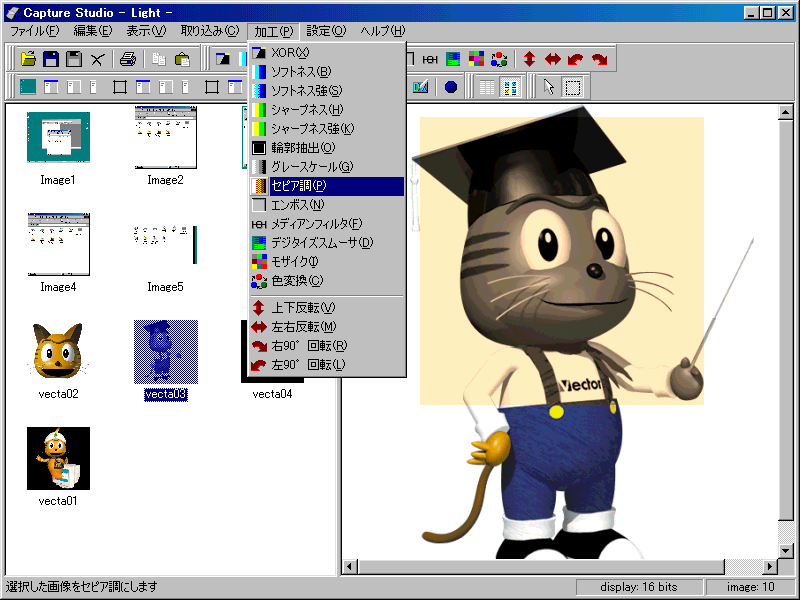Viewport: 800px width, 600px height.
Task: Toggle thumbnail view mode in toolbar
Action: tap(510, 87)
